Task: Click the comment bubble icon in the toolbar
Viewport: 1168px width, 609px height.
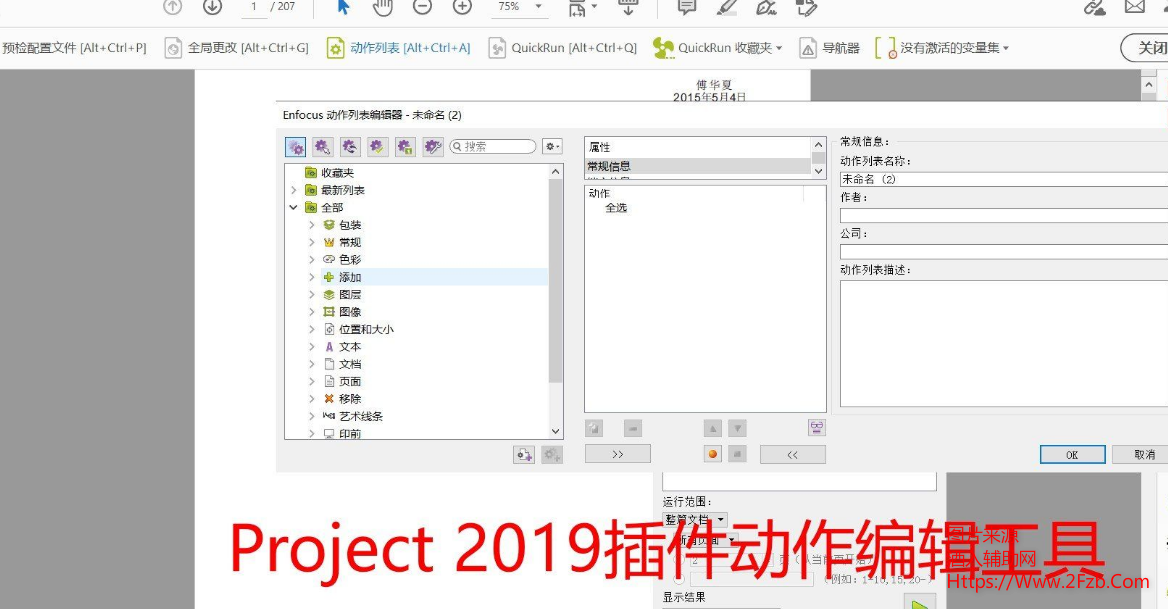Action: 687,7
